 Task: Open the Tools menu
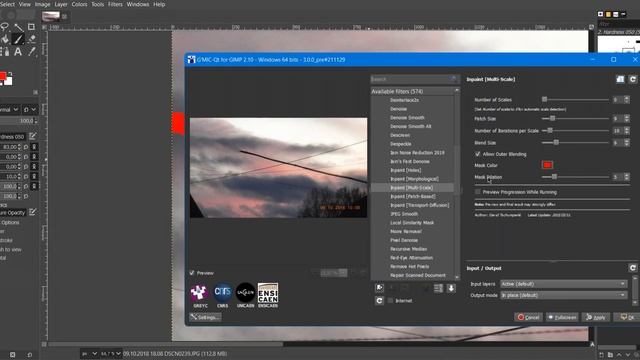coord(97,4)
